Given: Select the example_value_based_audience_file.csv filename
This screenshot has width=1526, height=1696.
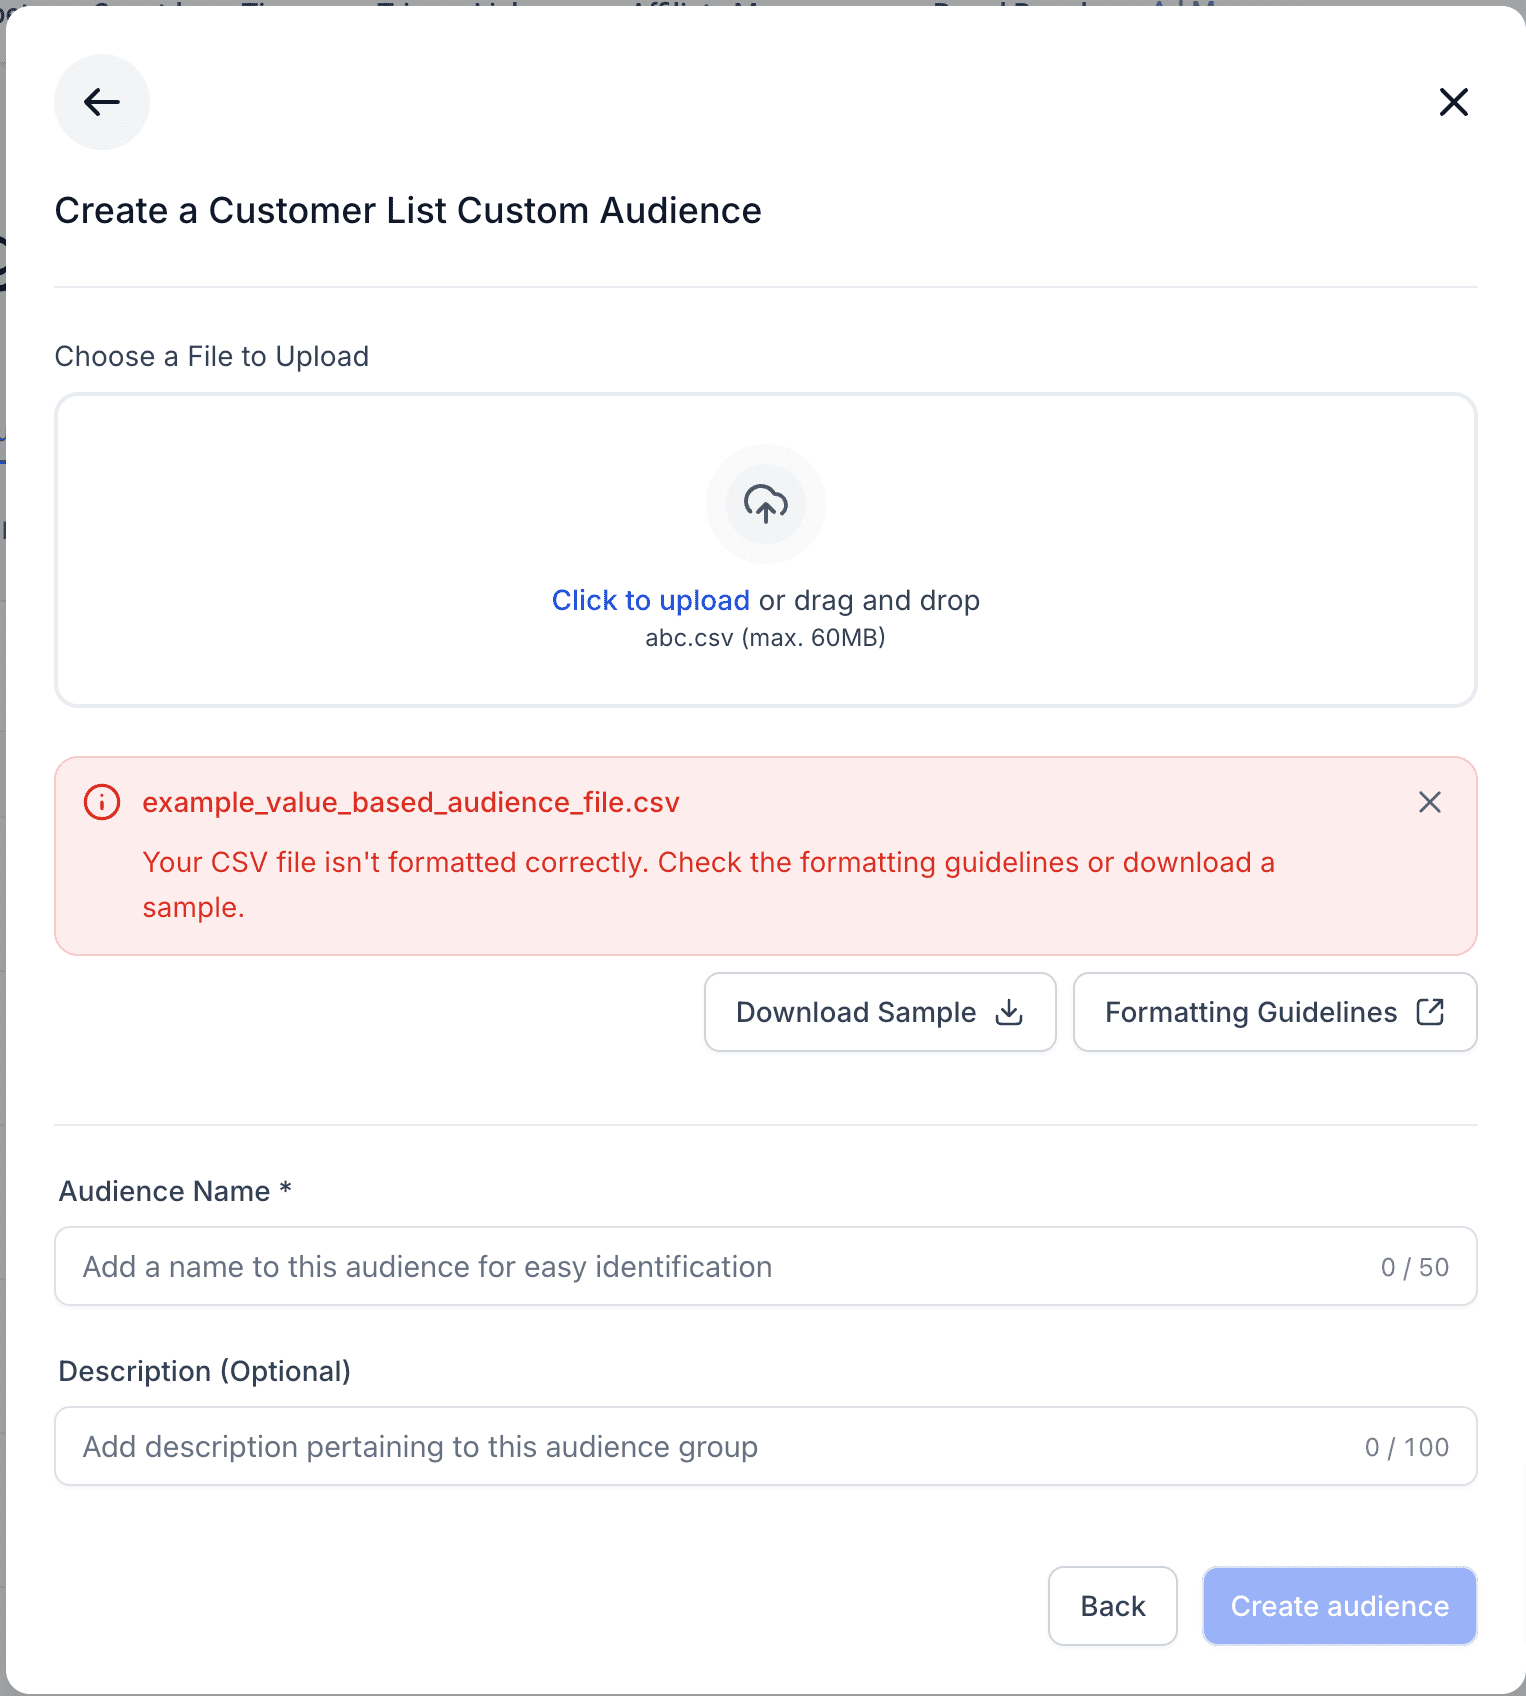Looking at the screenshot, I should (x=411, y=802).
